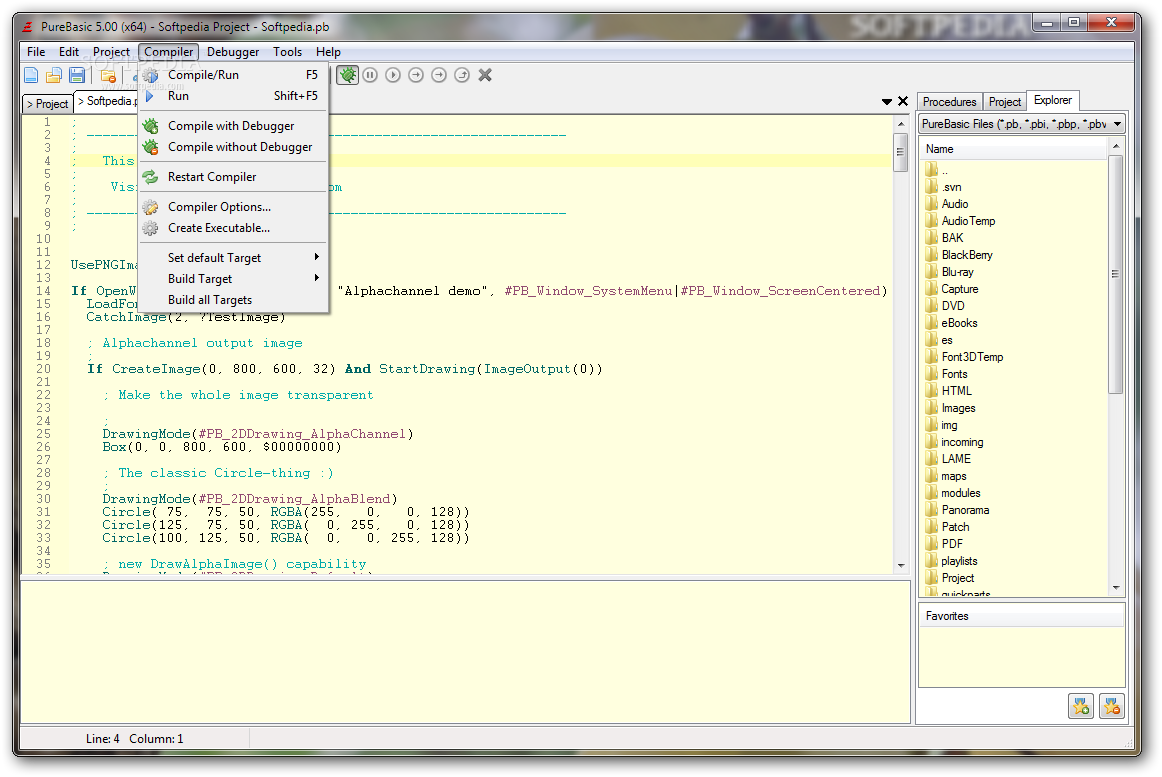
Task: Click the Remove Favorite star icon with minus
Action: (x=1112, y=706)
